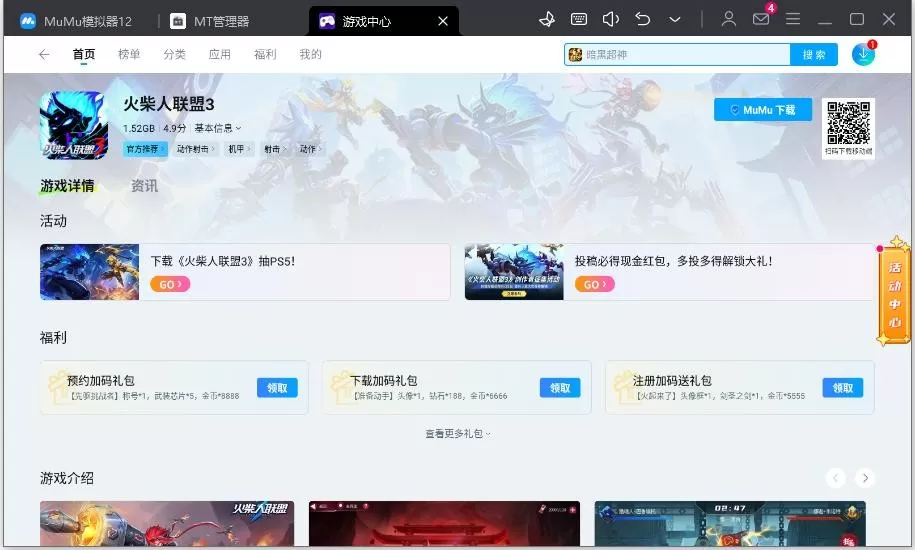Switch to the 游戏详情 tab
Screen dimensions: 915x550
[67, 186]
